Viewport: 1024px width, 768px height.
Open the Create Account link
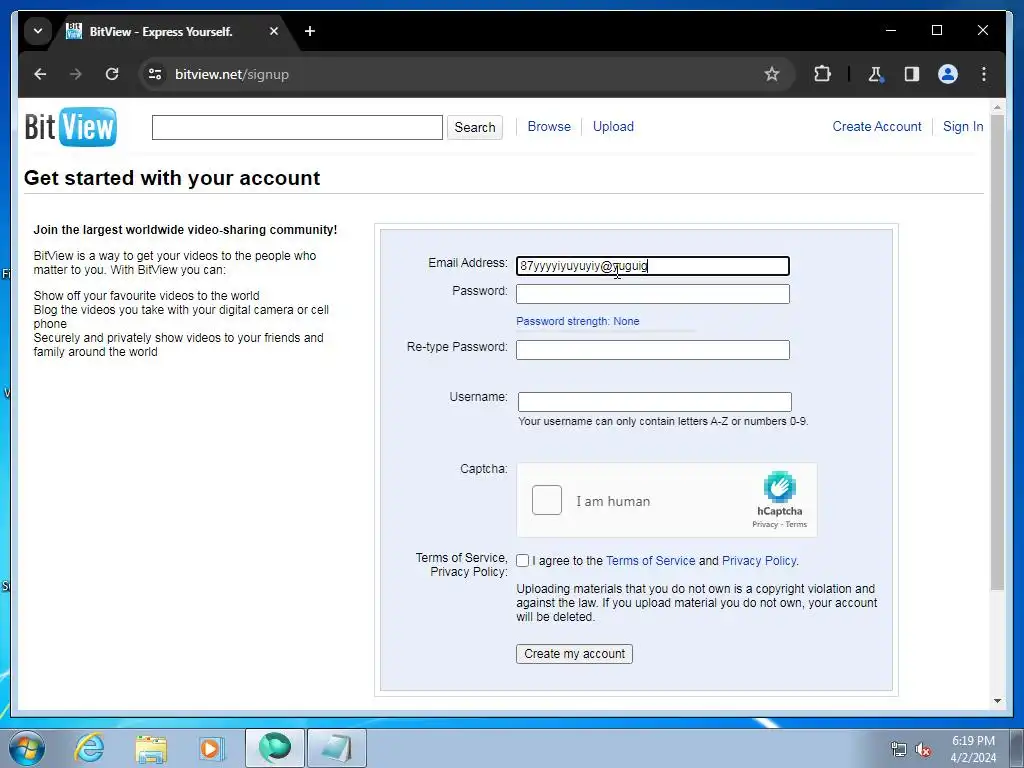pos(877,127)
